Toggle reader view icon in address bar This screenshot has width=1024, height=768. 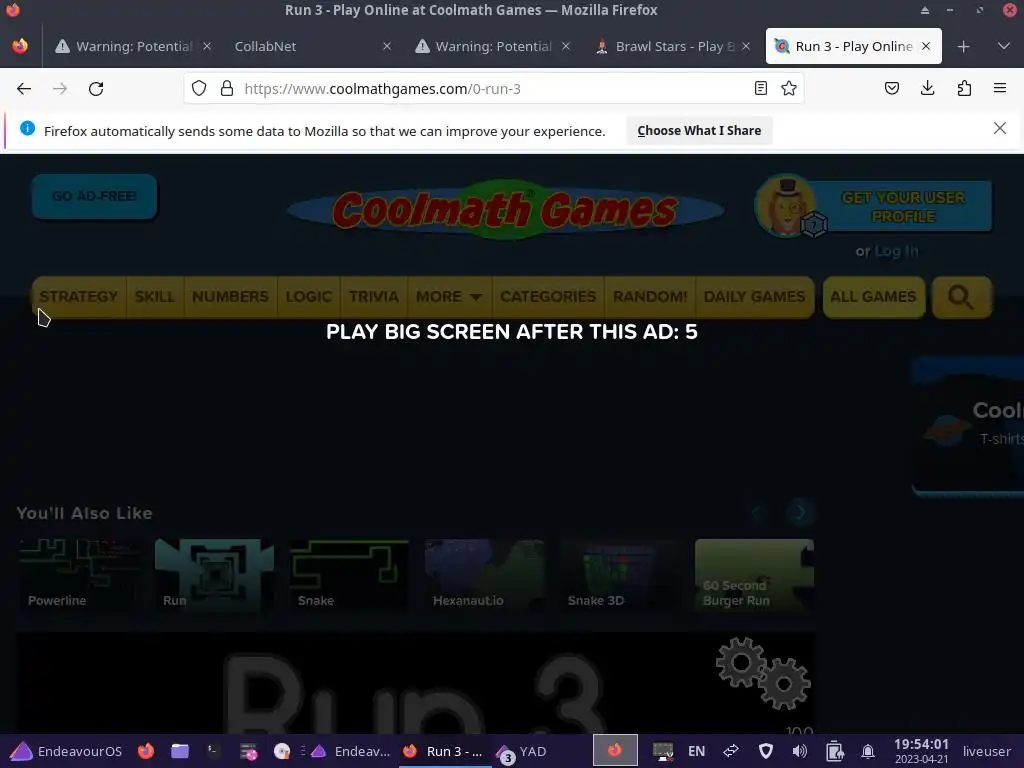pyautogui.click(x=761, y=88)
